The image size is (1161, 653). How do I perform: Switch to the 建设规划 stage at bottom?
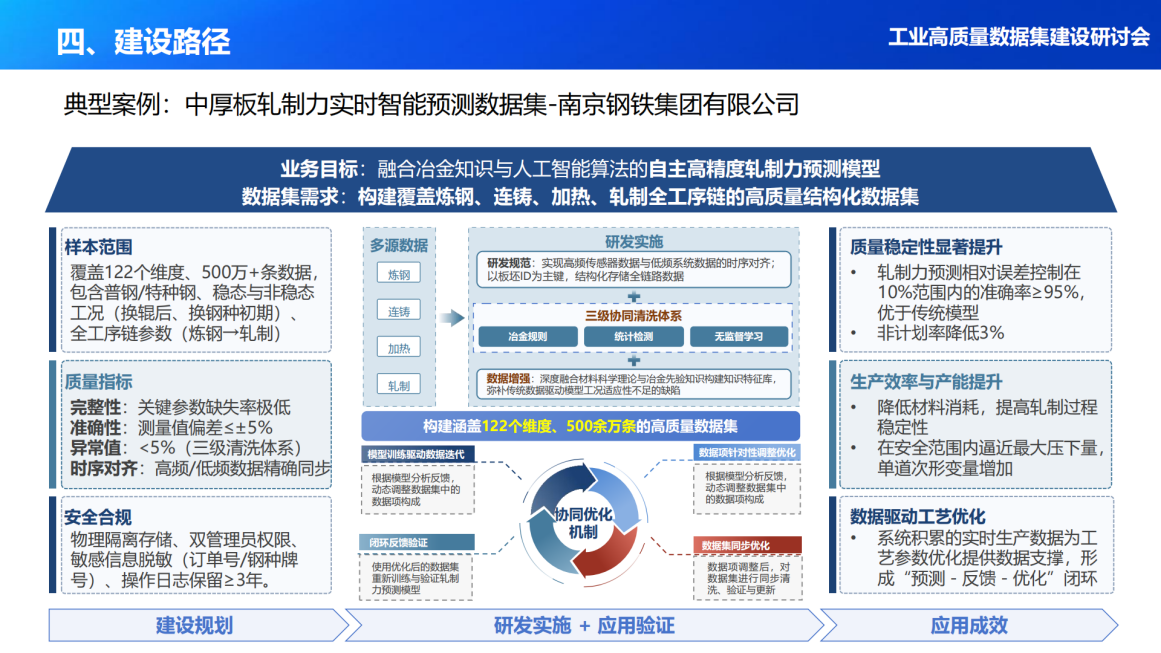pyautogui.click(x=195, y=627)
